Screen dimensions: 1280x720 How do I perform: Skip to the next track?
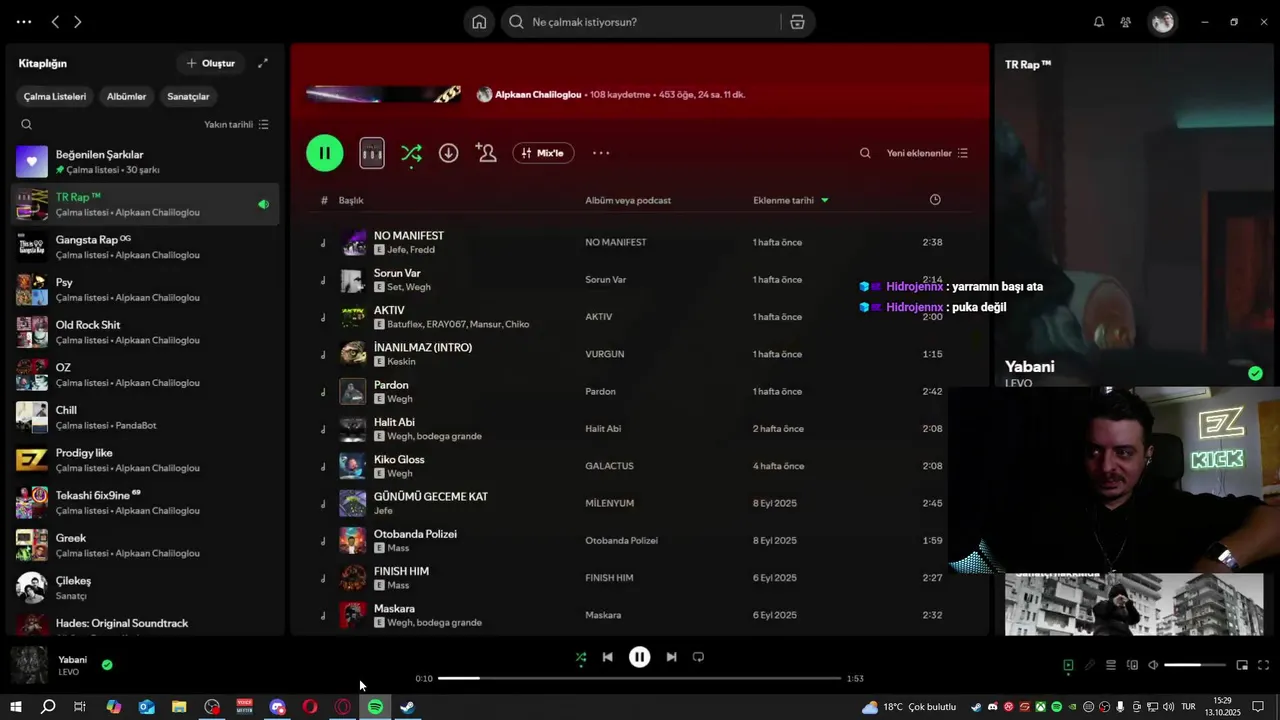671,657
